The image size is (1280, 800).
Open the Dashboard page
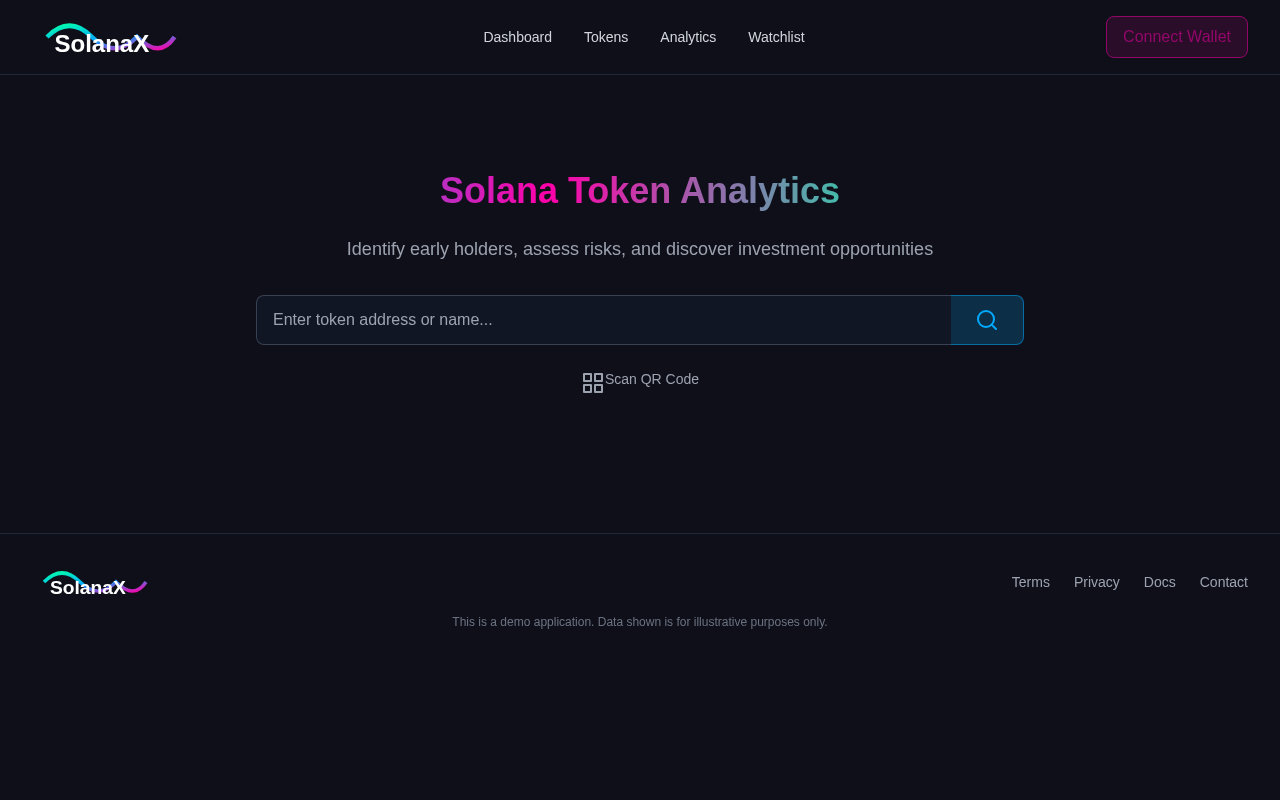click(x=517, y=36)
